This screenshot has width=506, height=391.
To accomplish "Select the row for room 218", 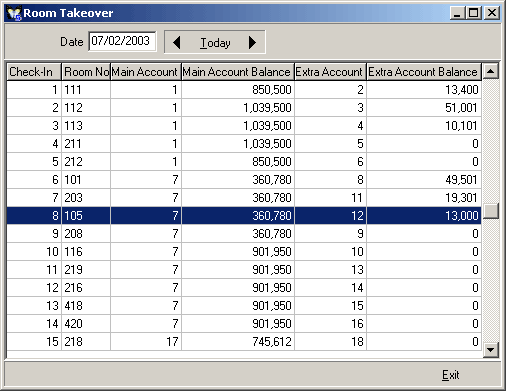I will [x=244, y=342].
